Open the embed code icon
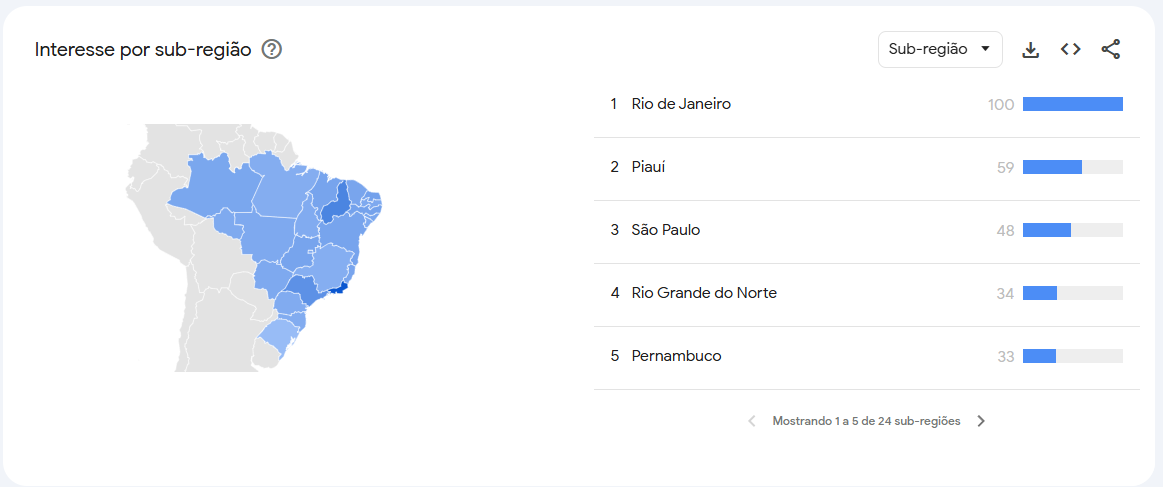Image resolution: width=1163 pixels, height=487 pixels. (1071, 49)
